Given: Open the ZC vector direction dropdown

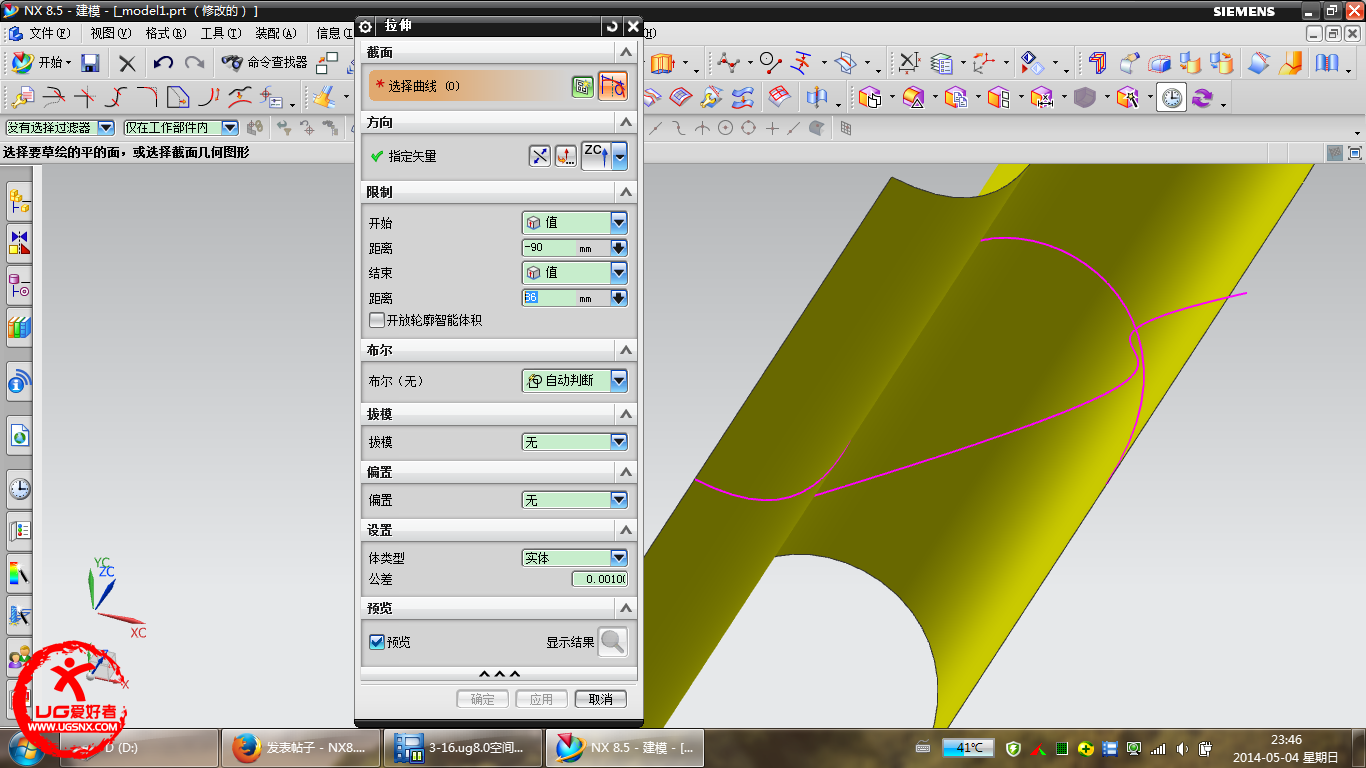Looking at the screenshot, I should click(x=620, y=156).
